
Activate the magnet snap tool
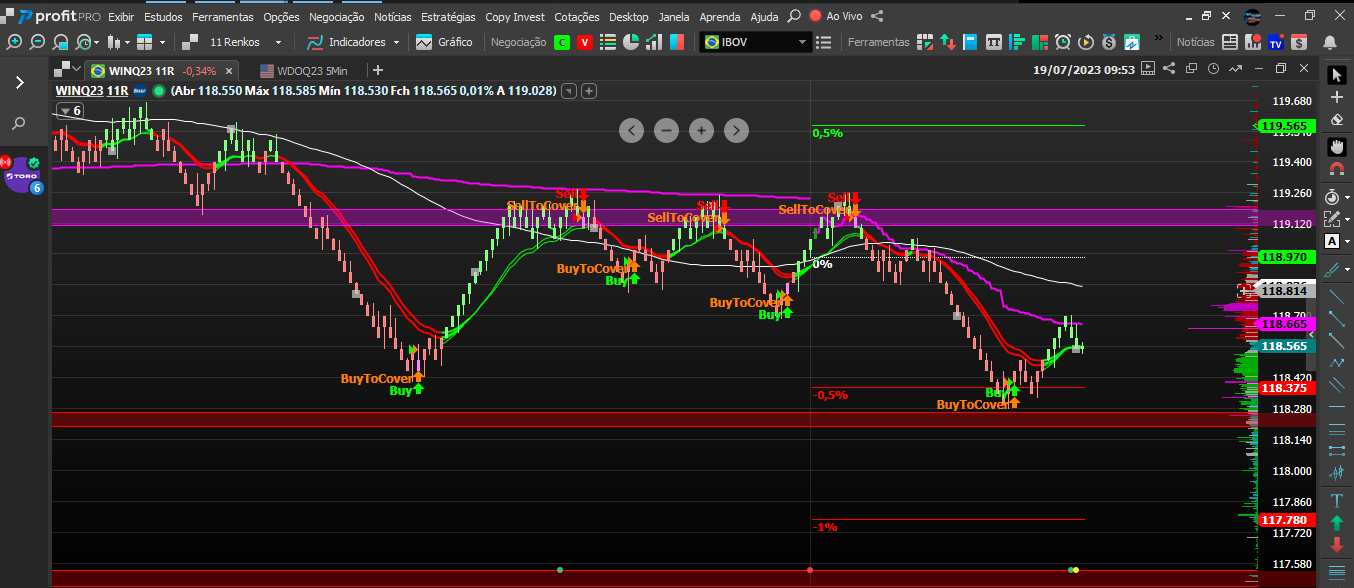tap(1337, 168)
